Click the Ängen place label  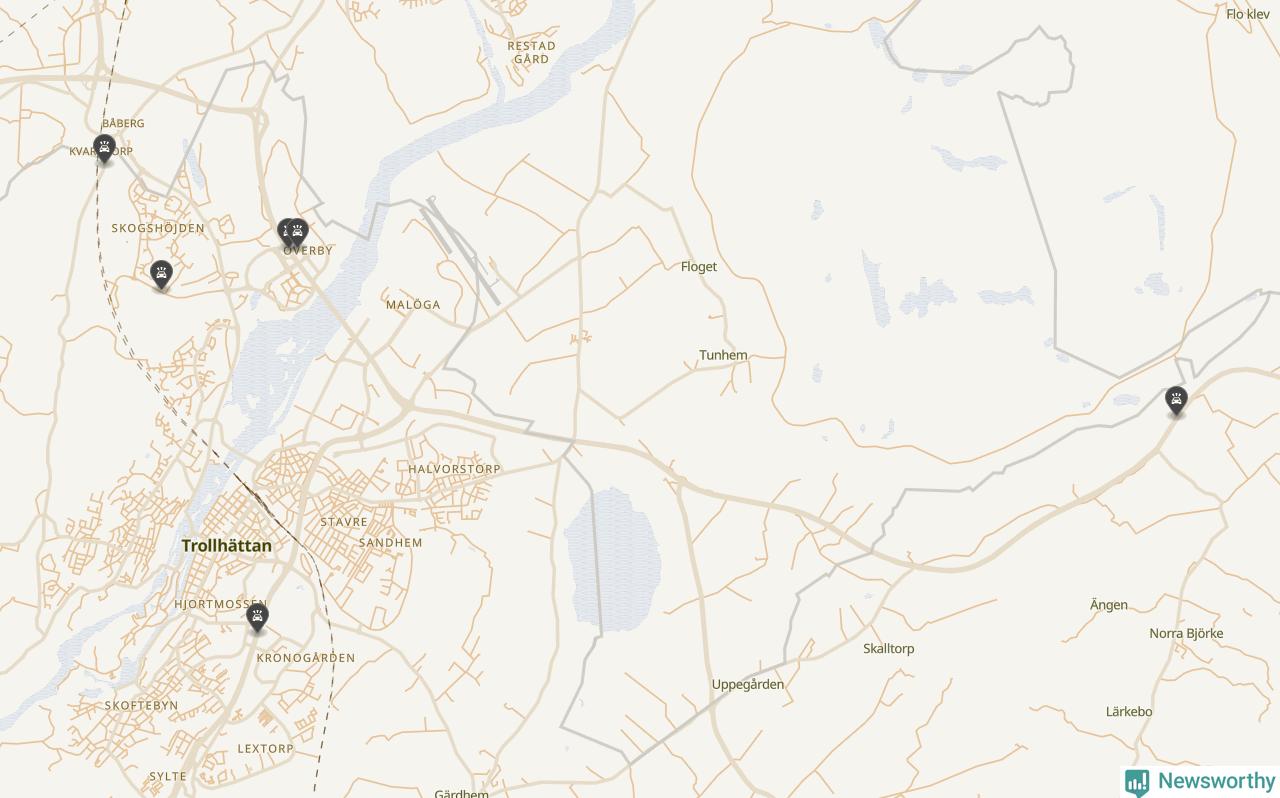[x=1109, y=605]
